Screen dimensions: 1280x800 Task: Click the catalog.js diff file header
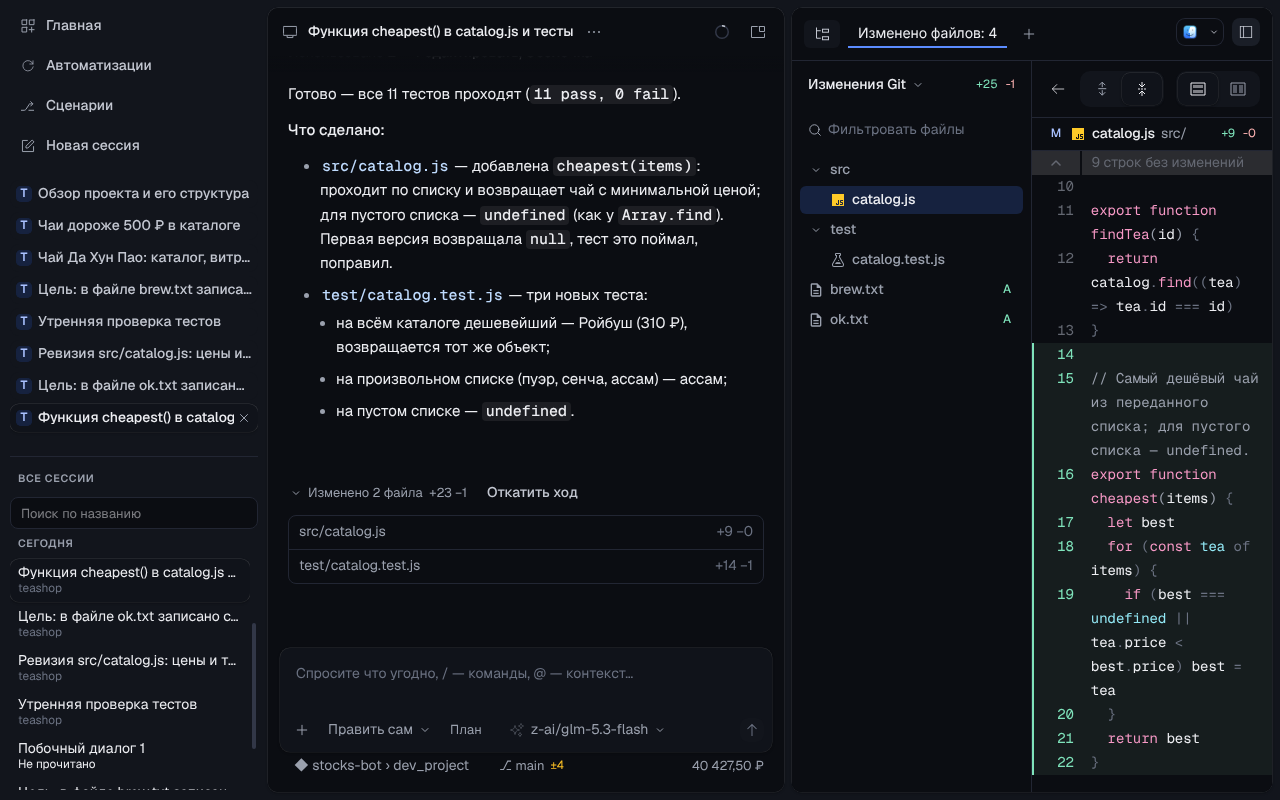click(x=1152, y=133)
